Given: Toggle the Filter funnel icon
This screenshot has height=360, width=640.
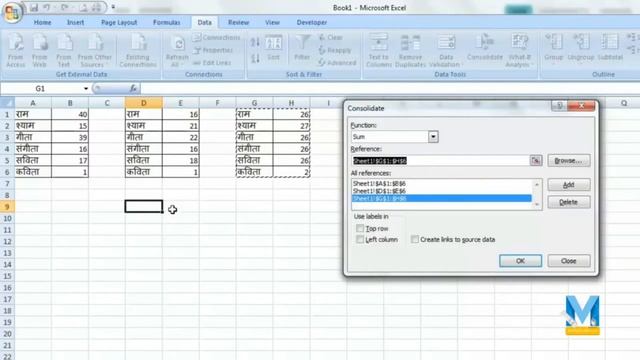Looking at the screenshot, I should click(302, 48).
